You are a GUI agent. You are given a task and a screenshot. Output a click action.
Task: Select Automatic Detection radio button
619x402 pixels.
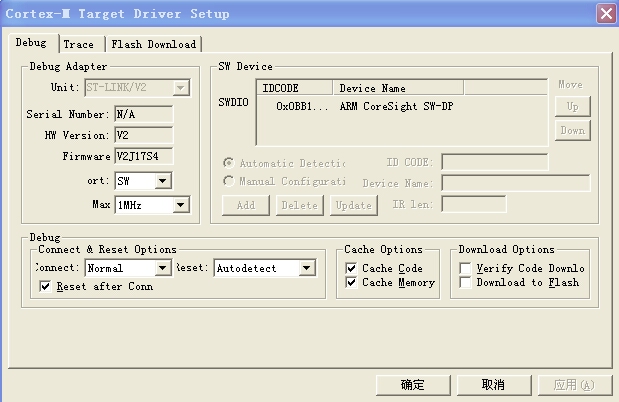point(228,163)
